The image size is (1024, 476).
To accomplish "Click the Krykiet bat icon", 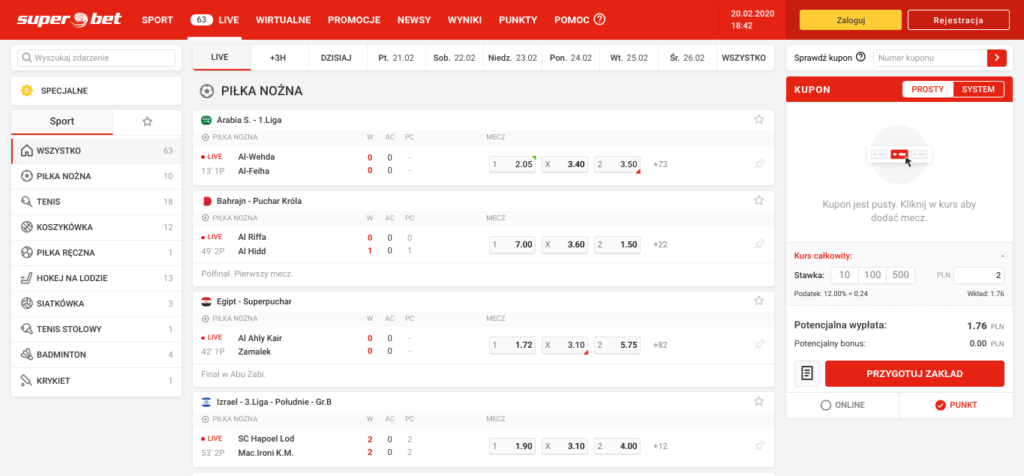I will (27, 381).
